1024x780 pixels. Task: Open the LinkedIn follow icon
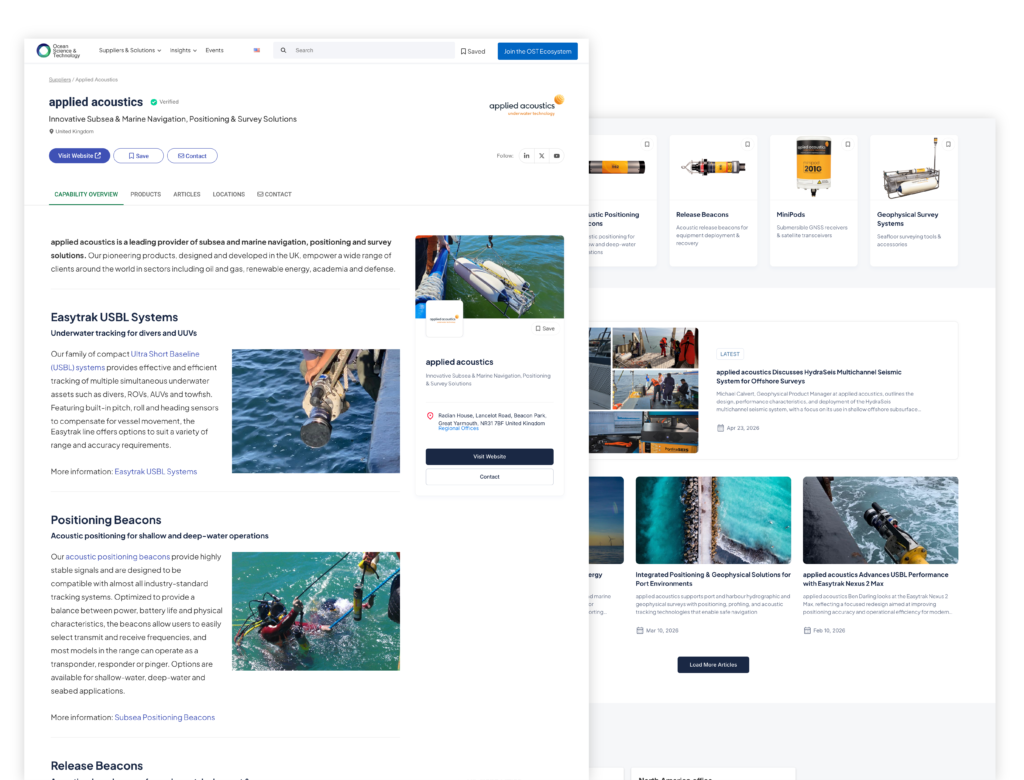pyautogui.click(x=526, y=155)
